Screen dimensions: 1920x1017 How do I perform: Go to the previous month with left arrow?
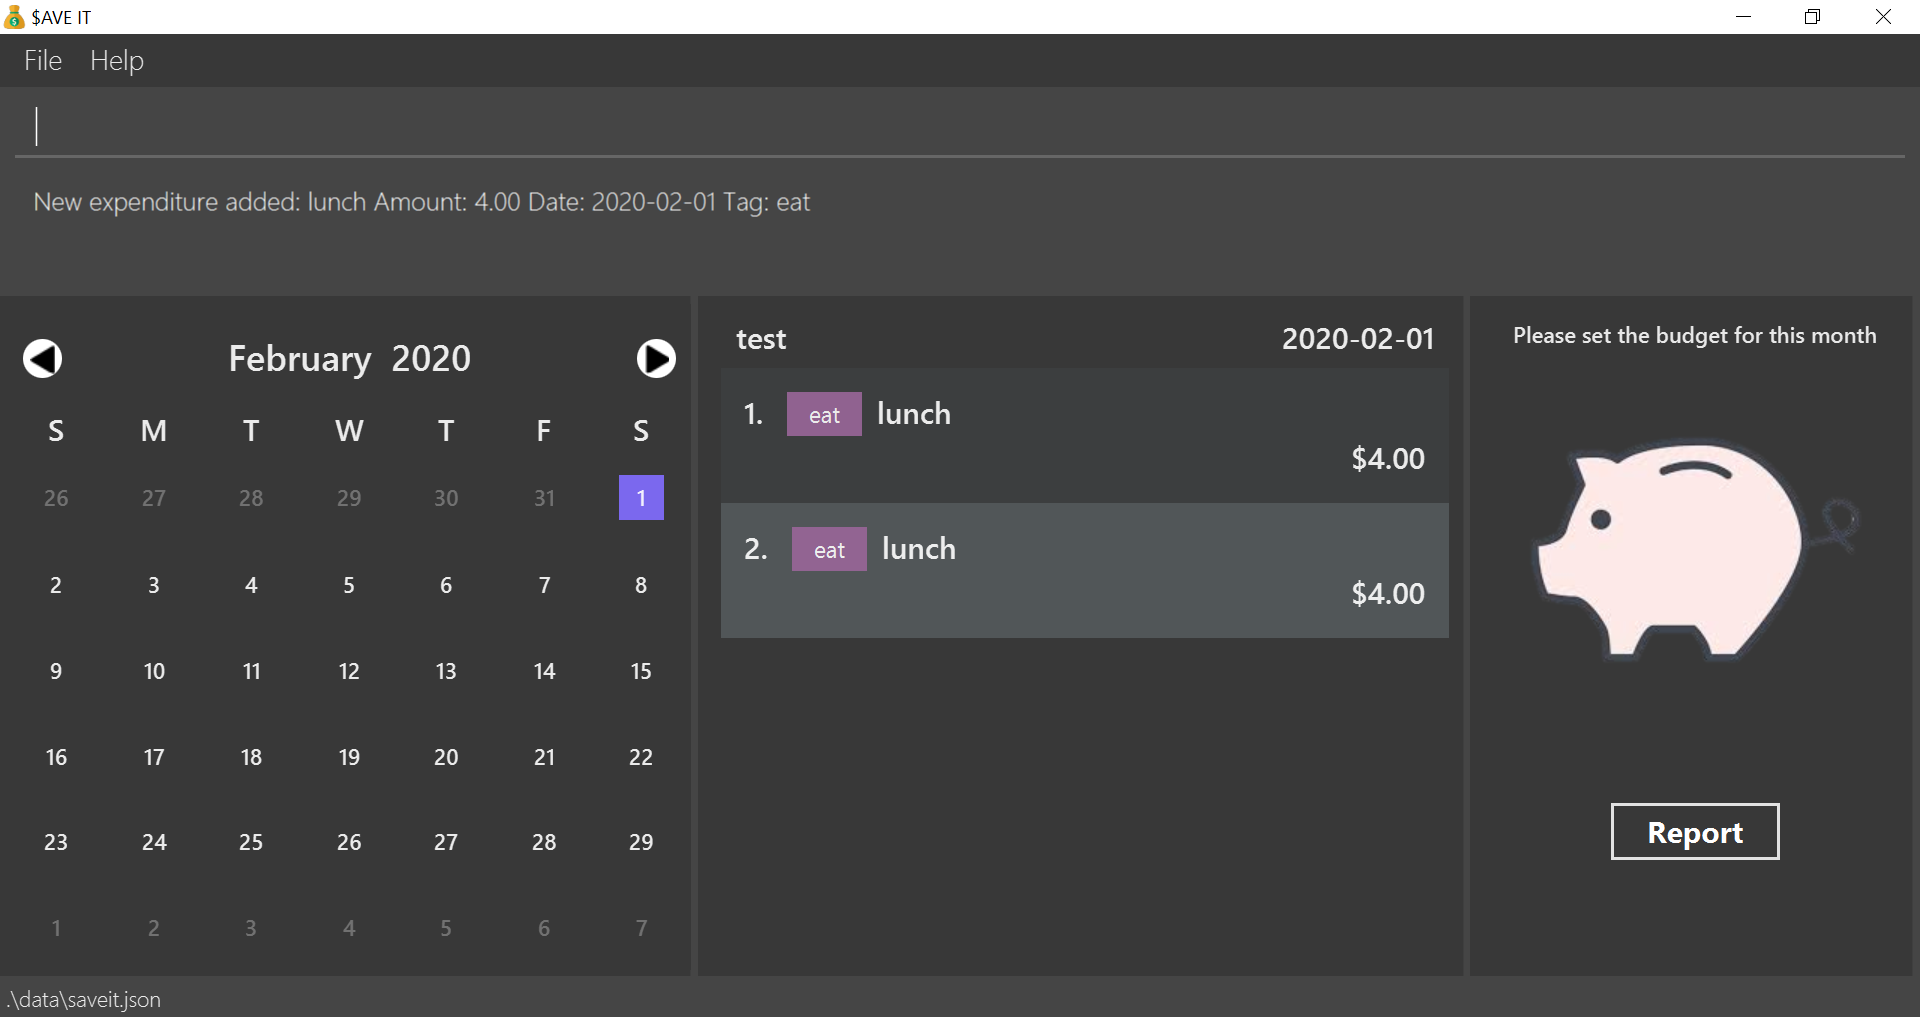[x=42, y=358]
